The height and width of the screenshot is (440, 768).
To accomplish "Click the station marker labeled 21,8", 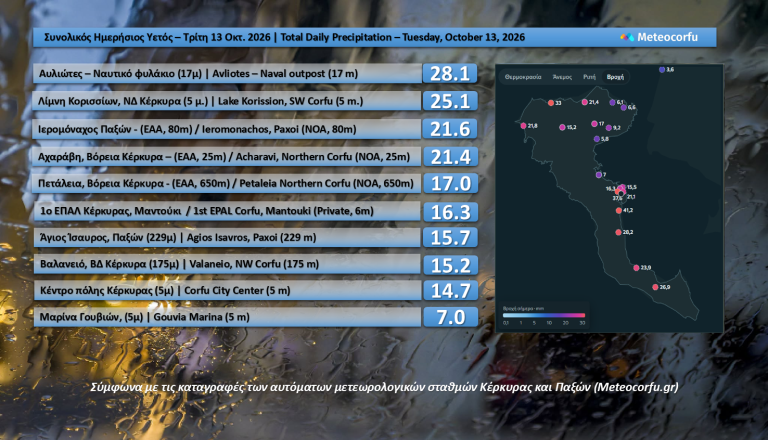I will [524, 126].
